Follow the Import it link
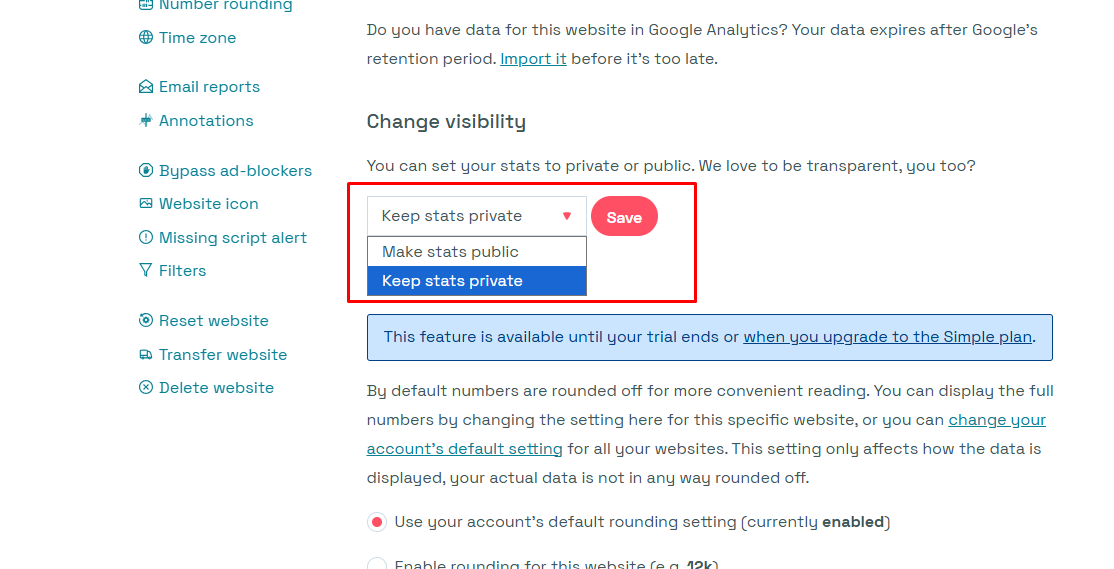This screenshot has height=569, width=1114. (533, 59)
